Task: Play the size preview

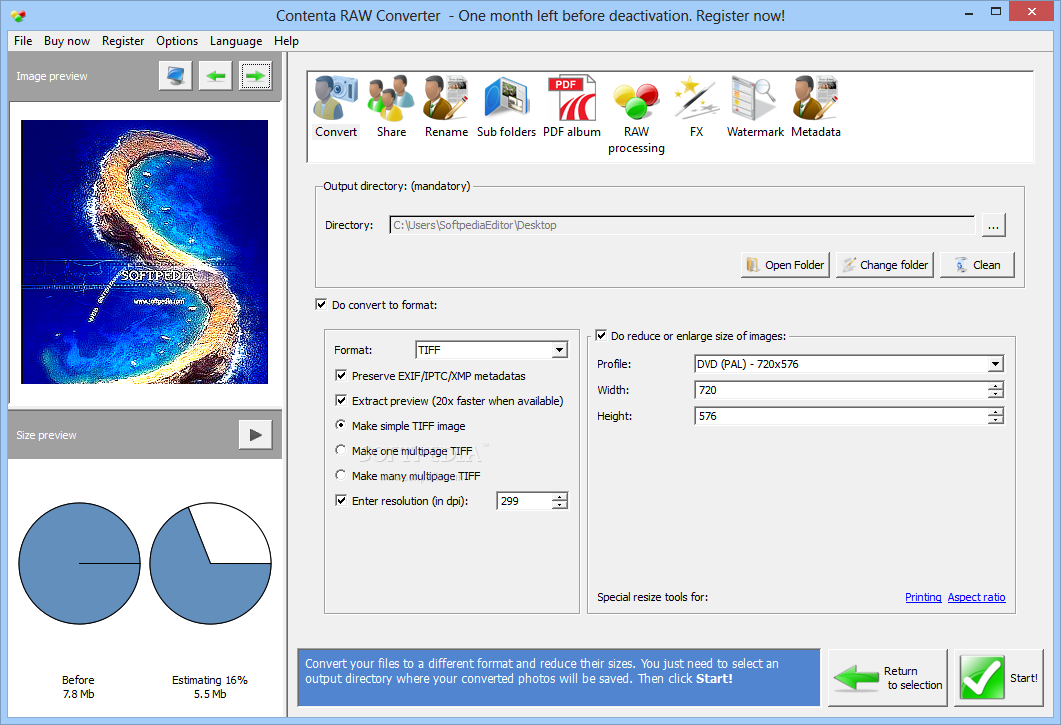Action: 256,435
